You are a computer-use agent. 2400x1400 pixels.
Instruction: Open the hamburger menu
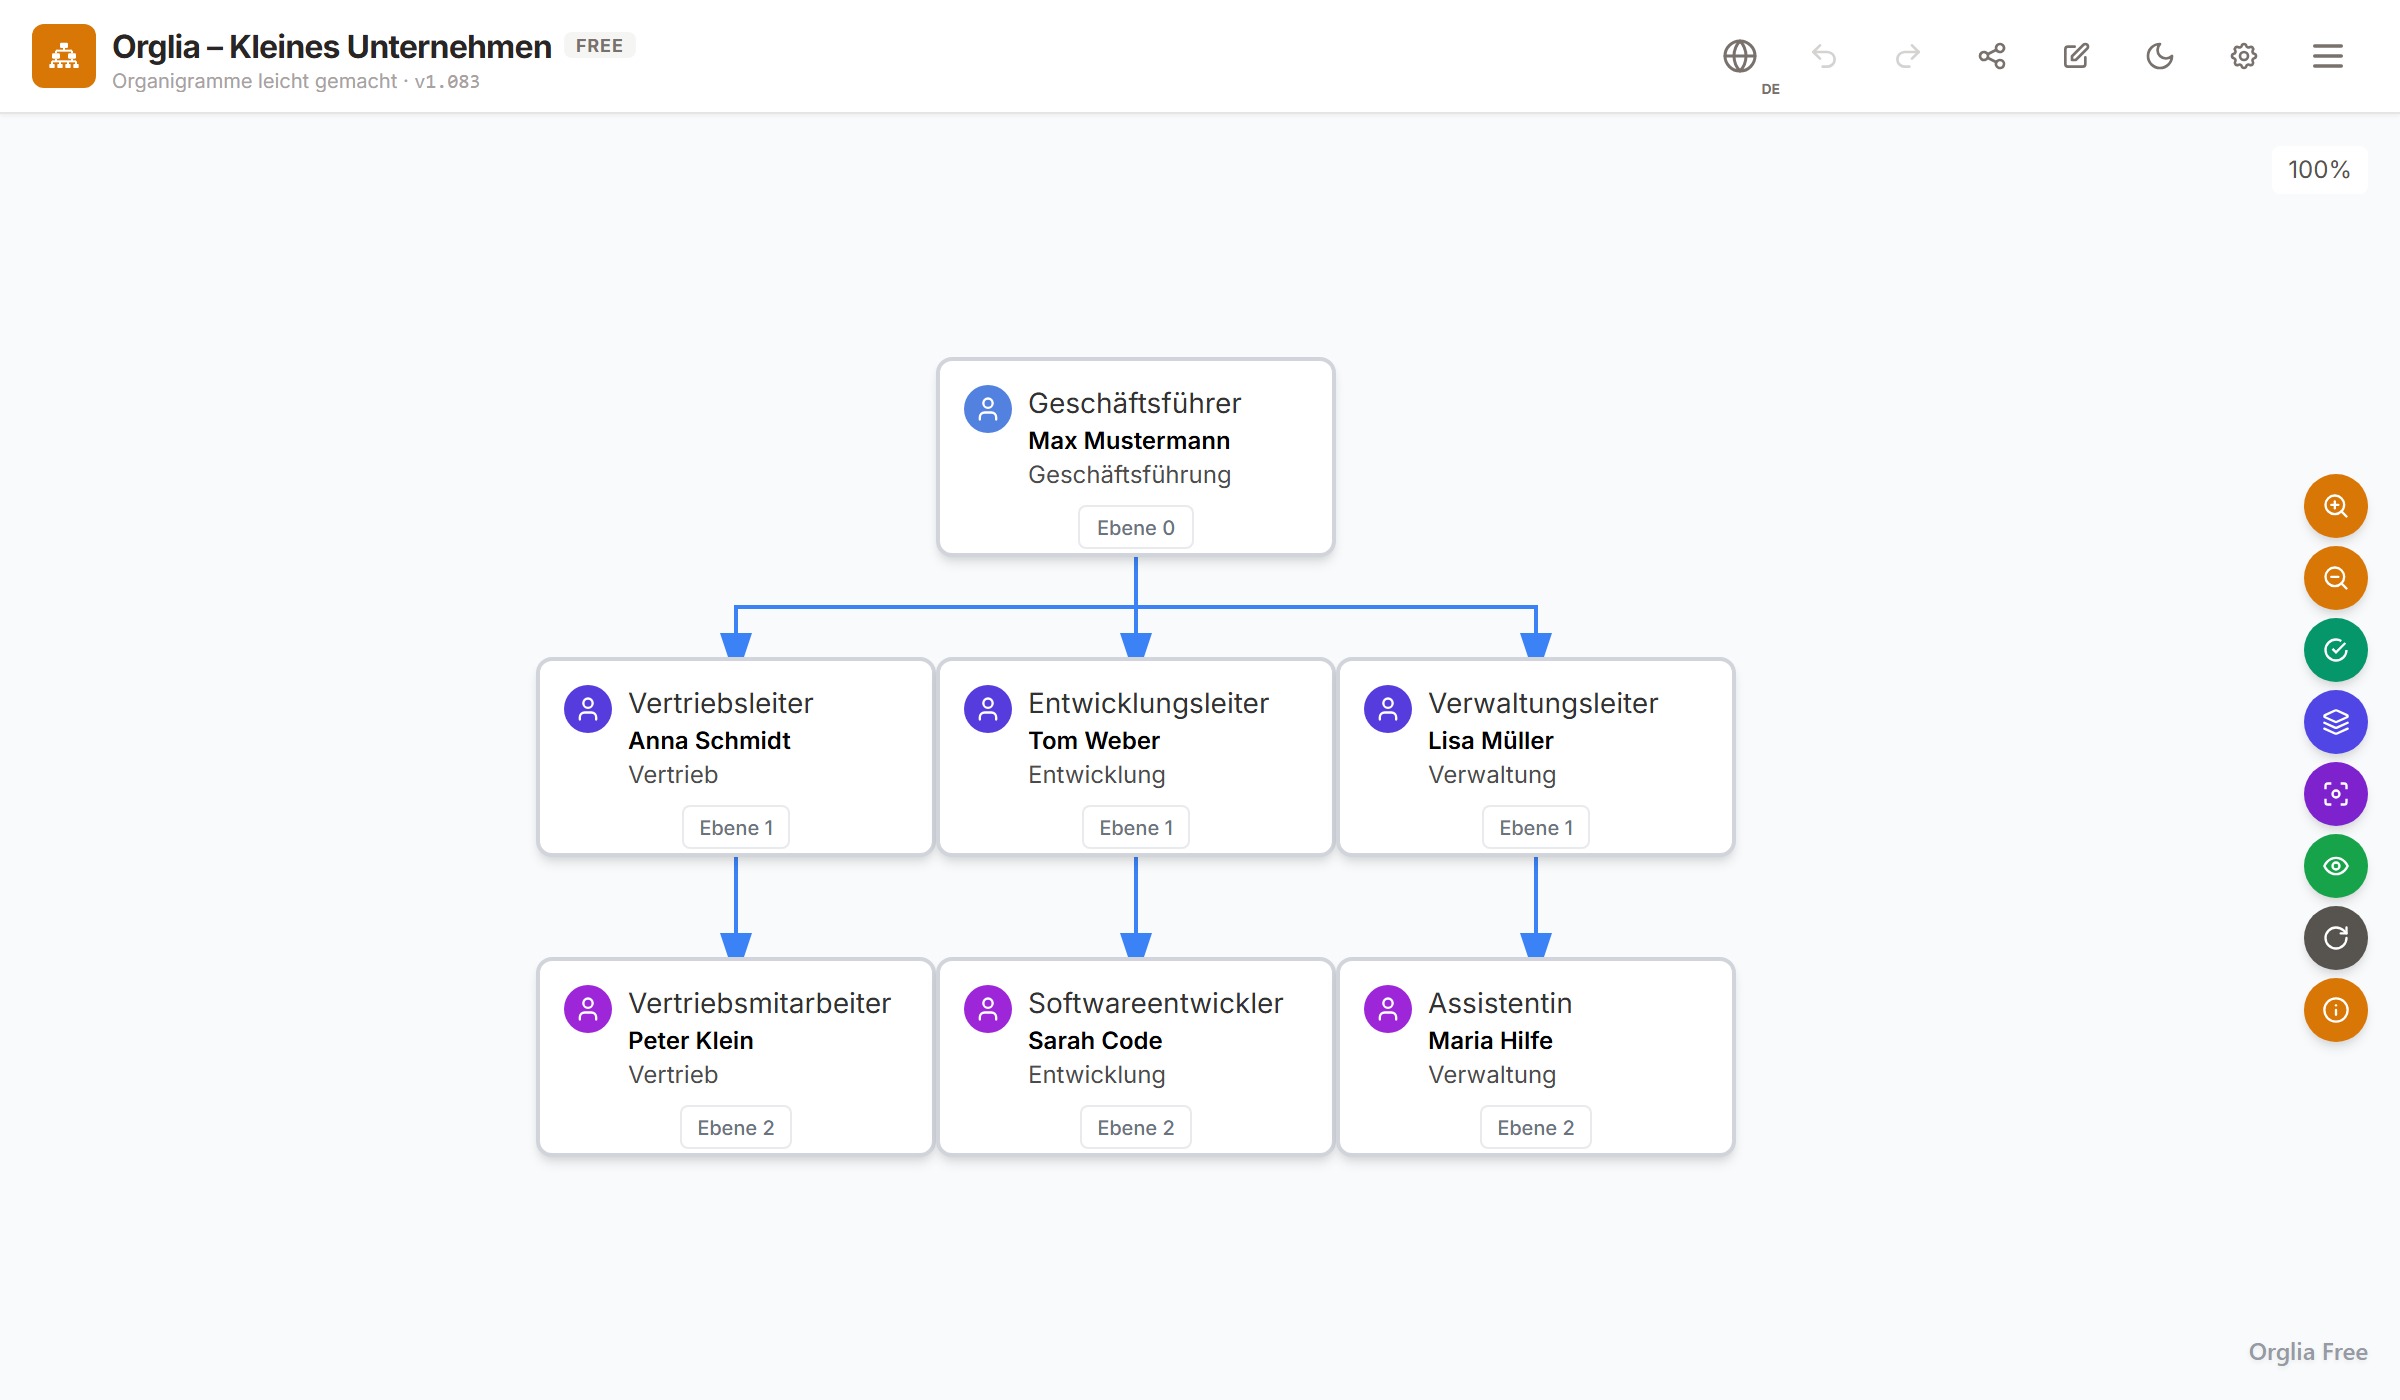pyautogui.click(x=2328, y=56)
